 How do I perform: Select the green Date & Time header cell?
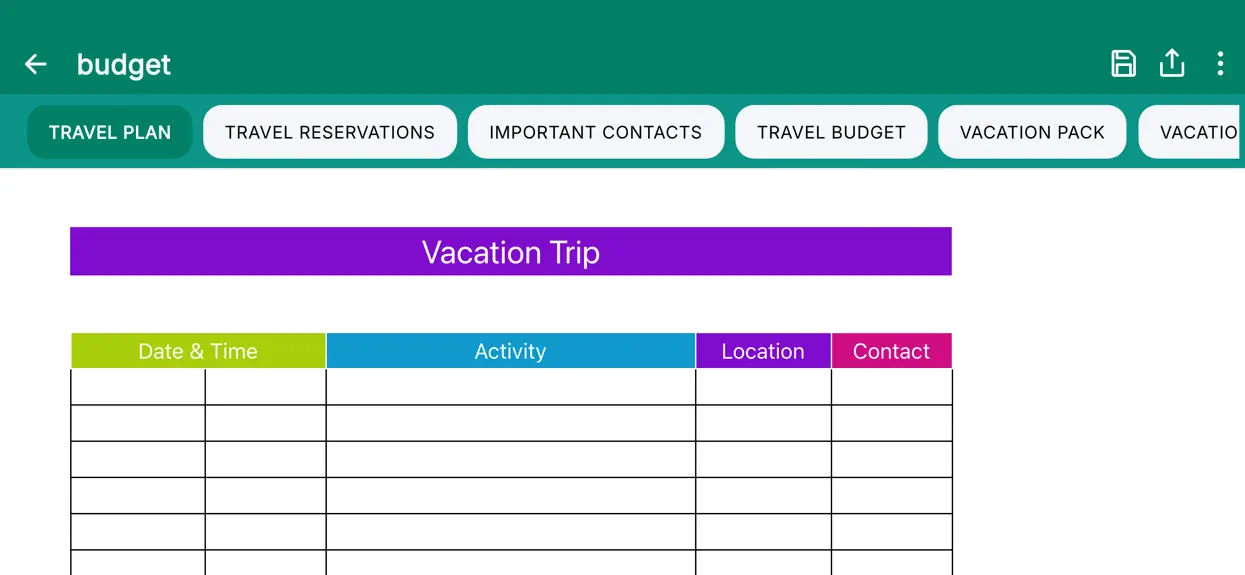pos(198,351)
